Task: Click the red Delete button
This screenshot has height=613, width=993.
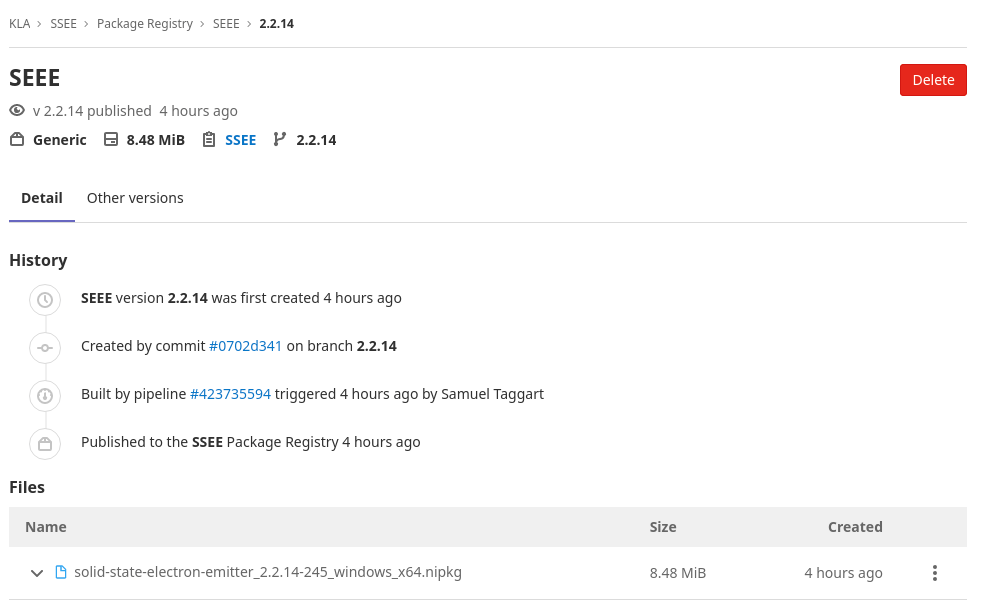Action: (933, 80)
